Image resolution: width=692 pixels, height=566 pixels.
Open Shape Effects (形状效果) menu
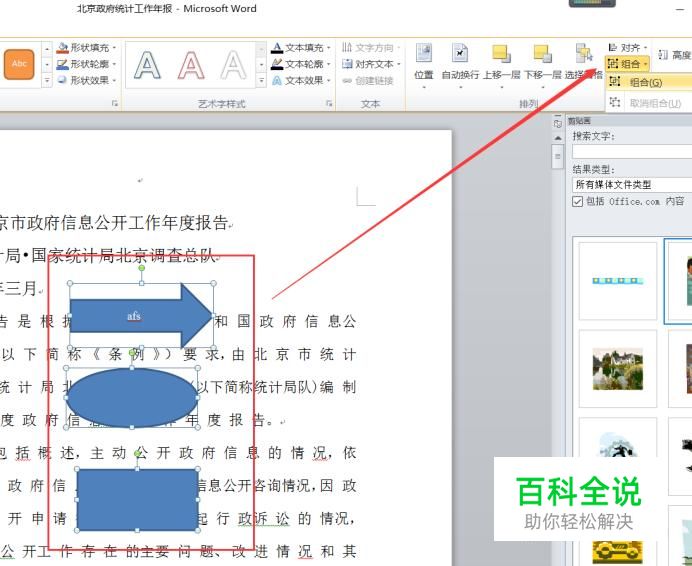87,80
